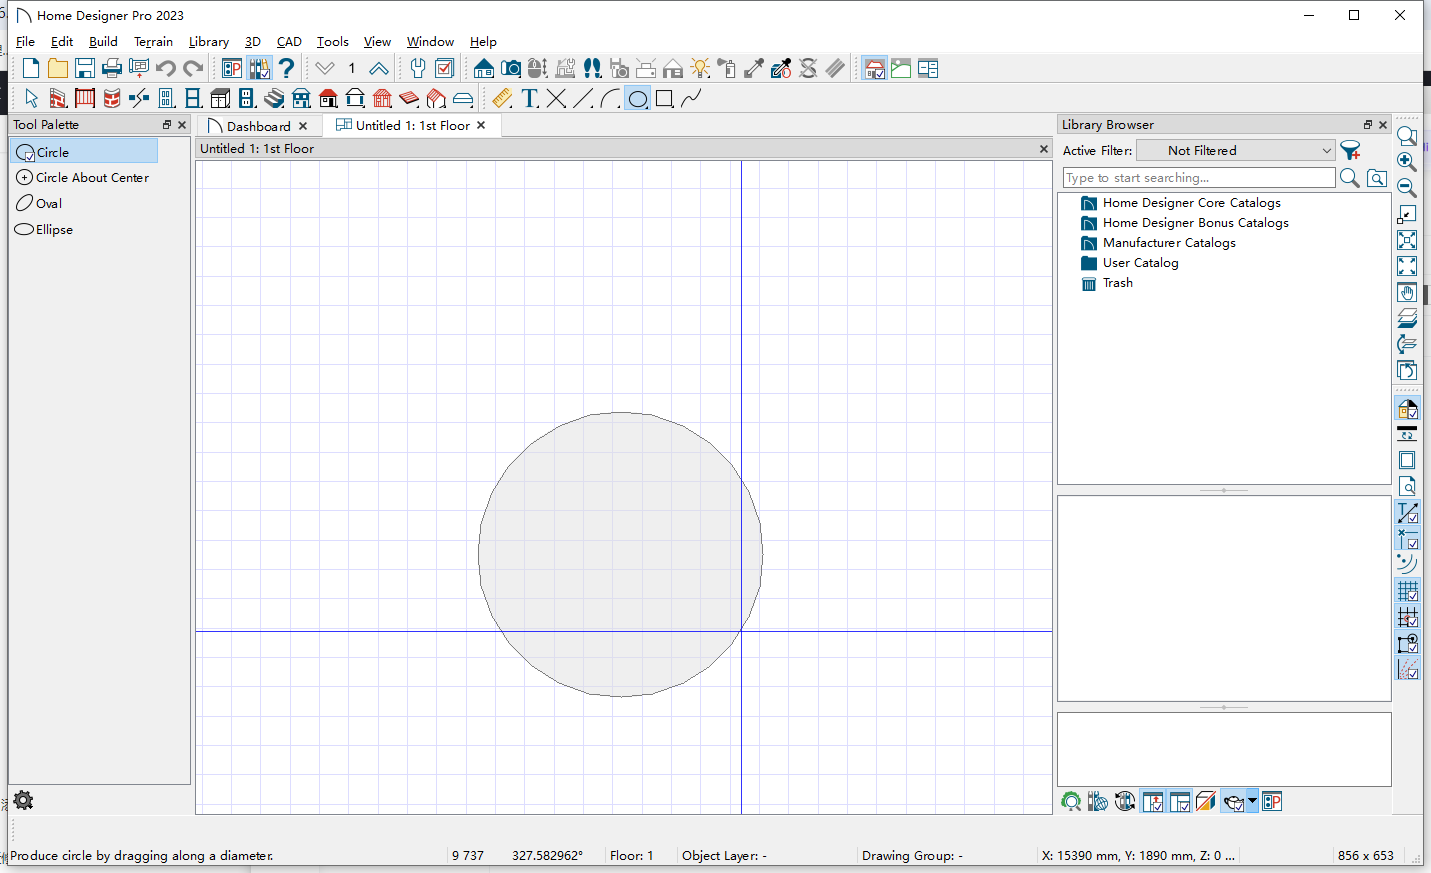This screenshot has width=1431, height=873.
Task: Click the library search text field
Action: click(1198, 178)
